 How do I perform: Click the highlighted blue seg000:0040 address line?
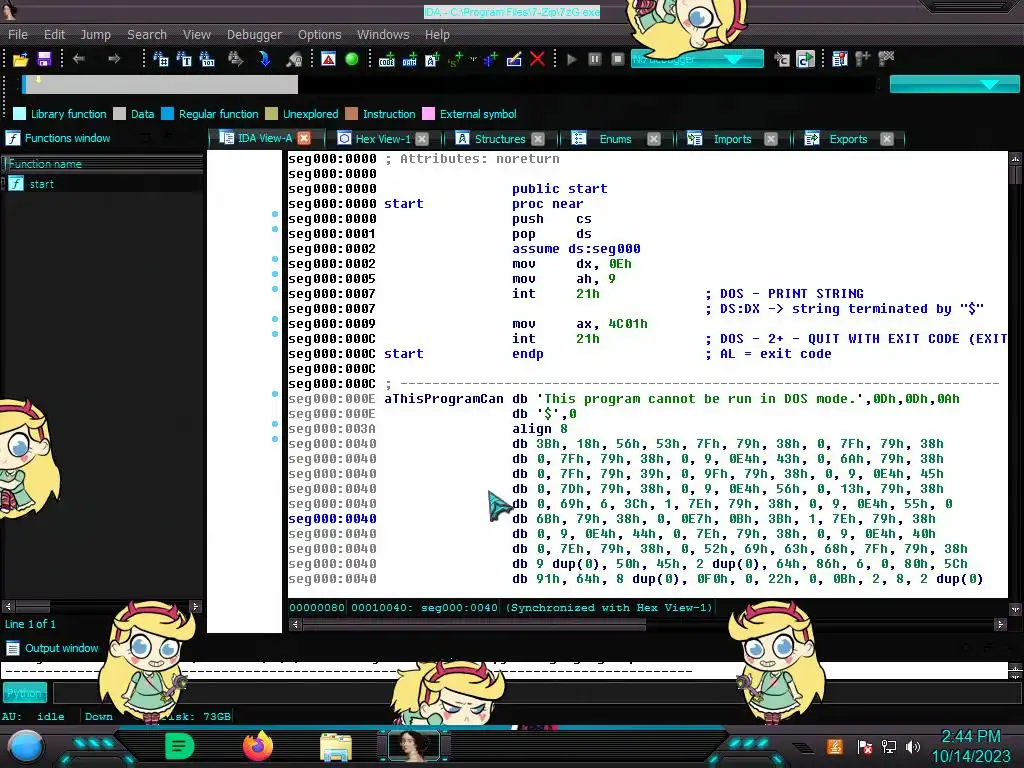pyautogui.click(x=332, y=519)
